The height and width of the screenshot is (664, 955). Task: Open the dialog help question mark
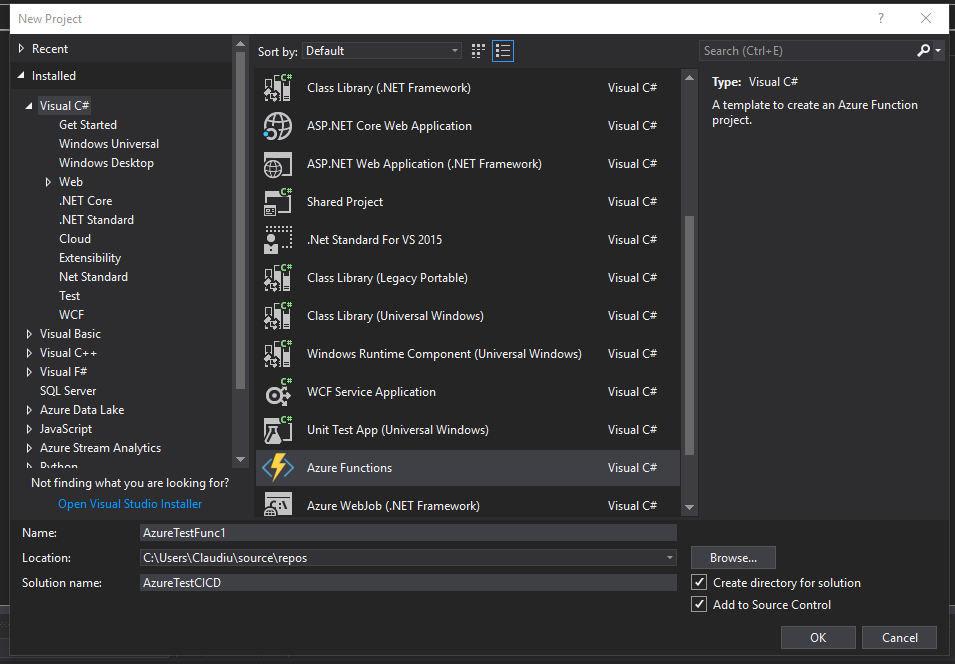(x=881, y=18)
